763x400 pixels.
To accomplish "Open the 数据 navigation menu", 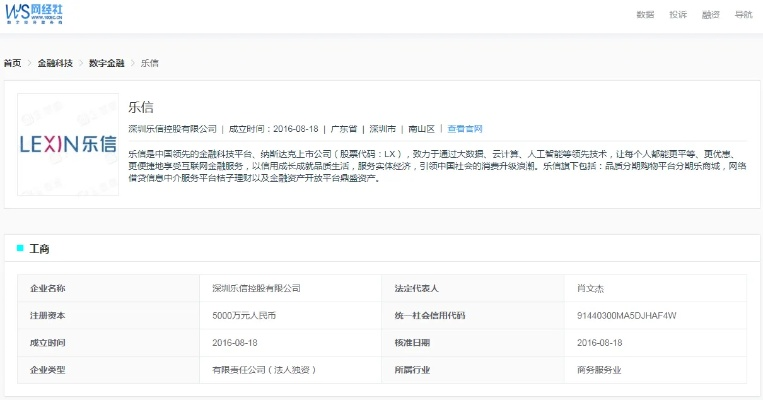I will pyautogui.click(x=645, y=15).
